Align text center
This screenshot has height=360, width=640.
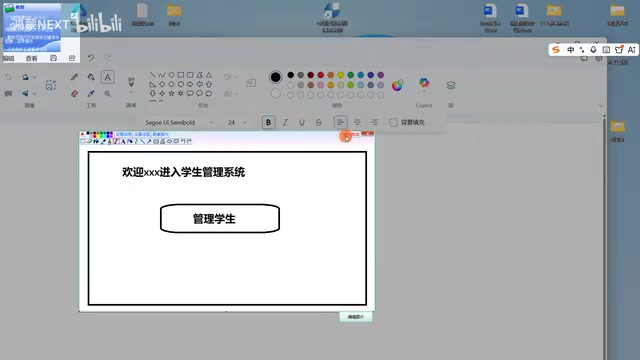[x=357, y=122]
